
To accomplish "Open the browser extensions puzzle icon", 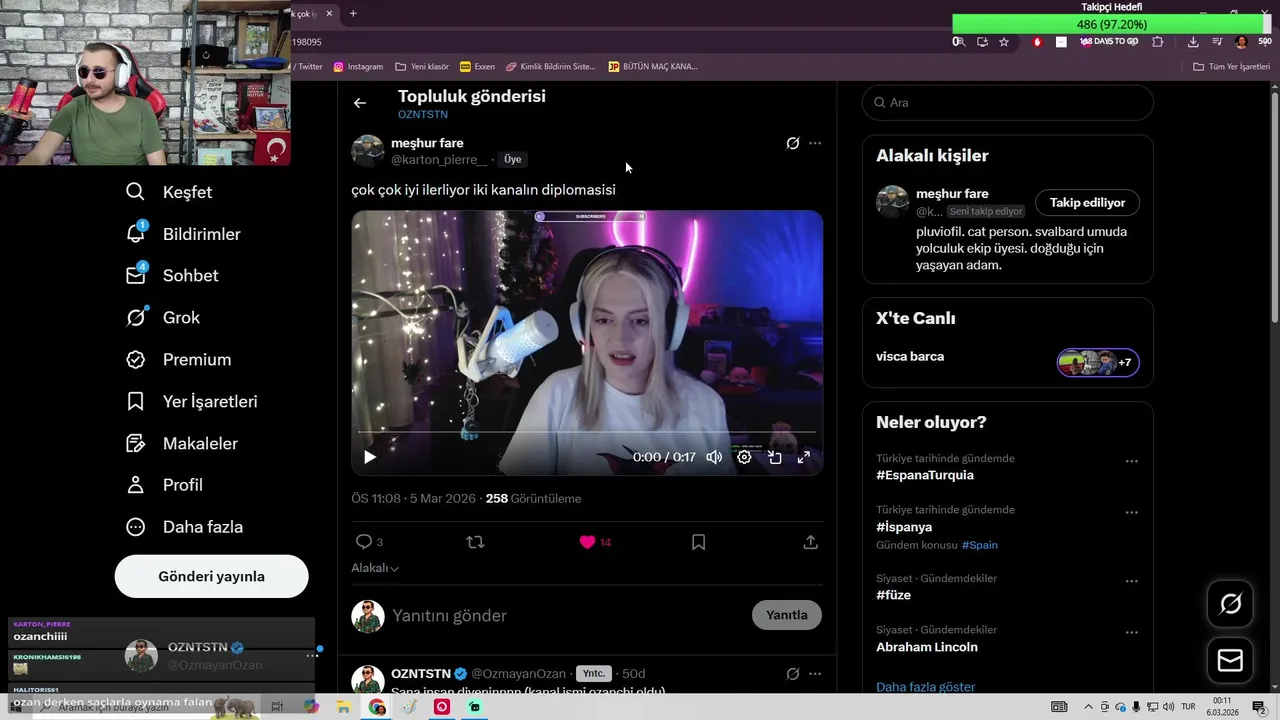I will coord(1158,42).
